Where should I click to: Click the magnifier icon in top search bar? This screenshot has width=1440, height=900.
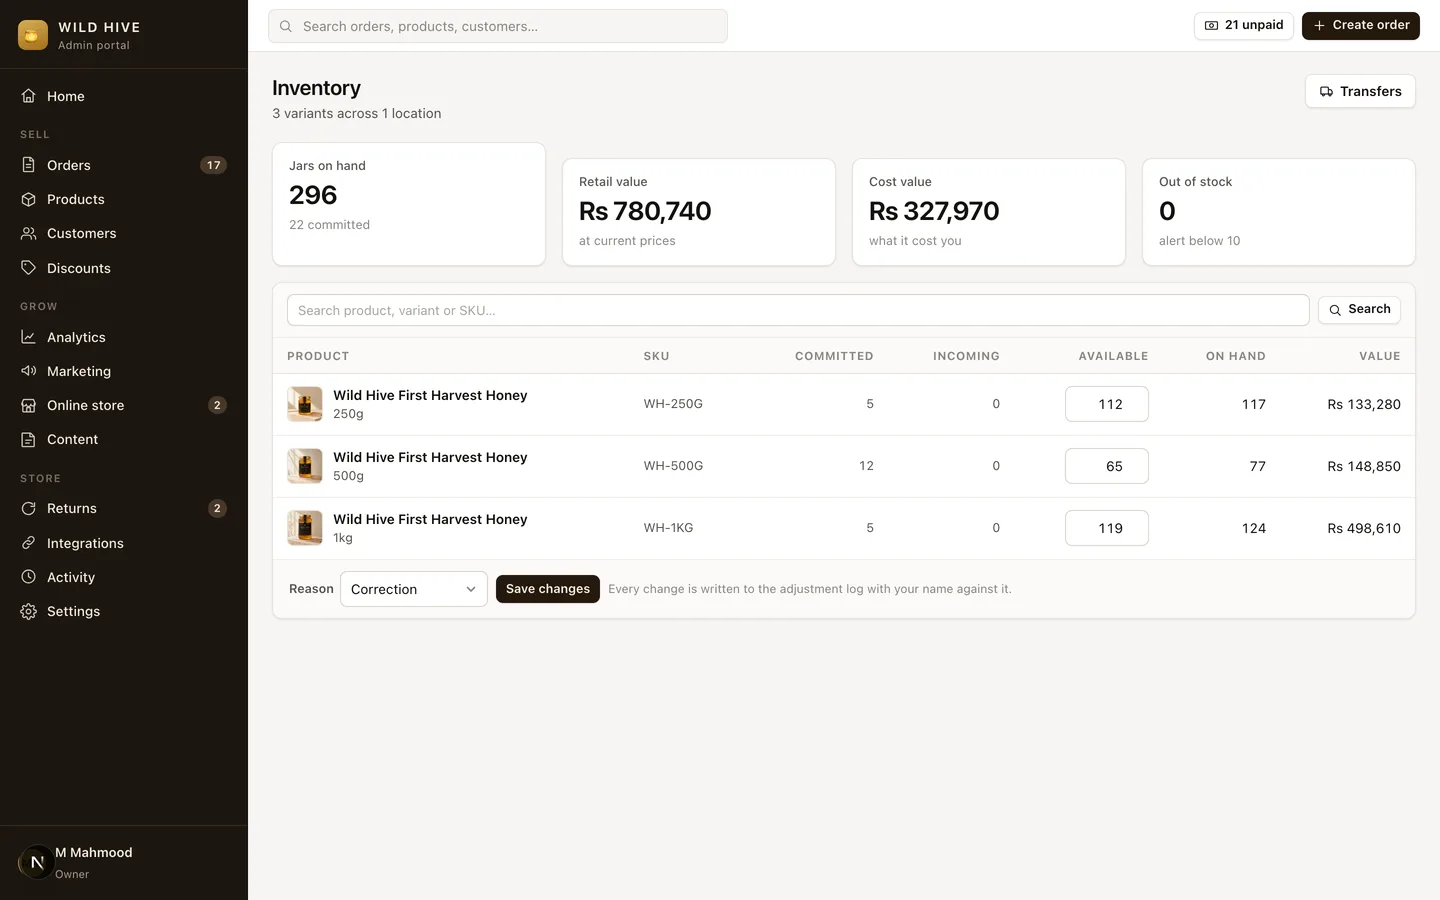coord(286,26)
